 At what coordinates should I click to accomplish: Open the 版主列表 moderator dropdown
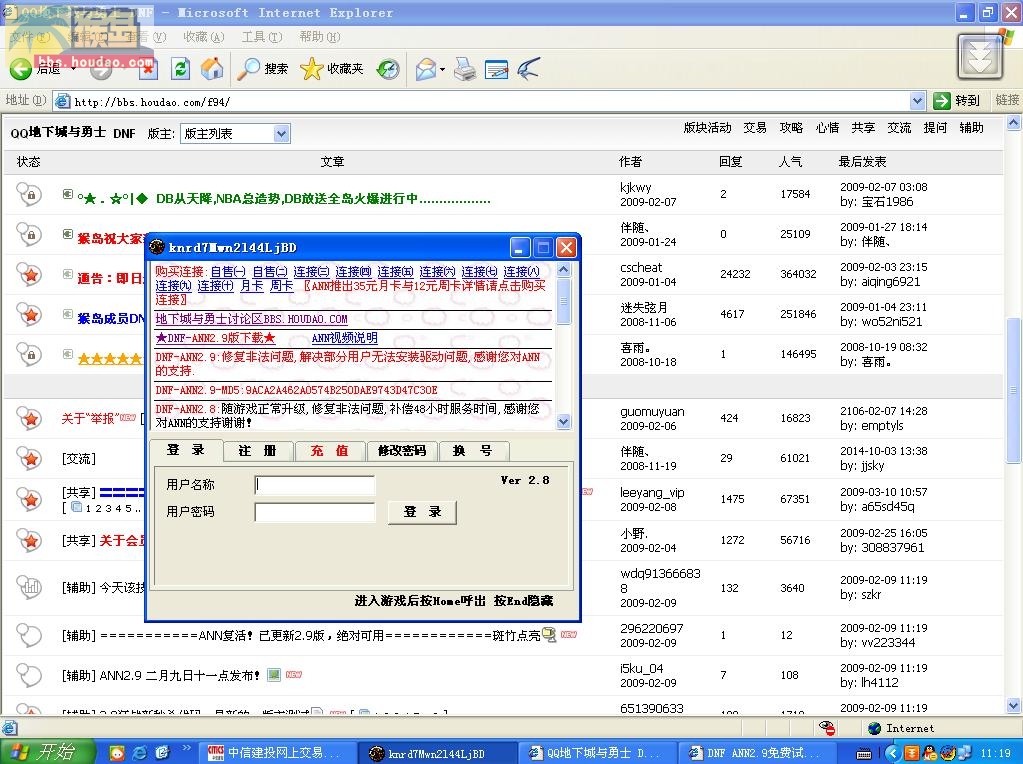(x=235, y=134)
